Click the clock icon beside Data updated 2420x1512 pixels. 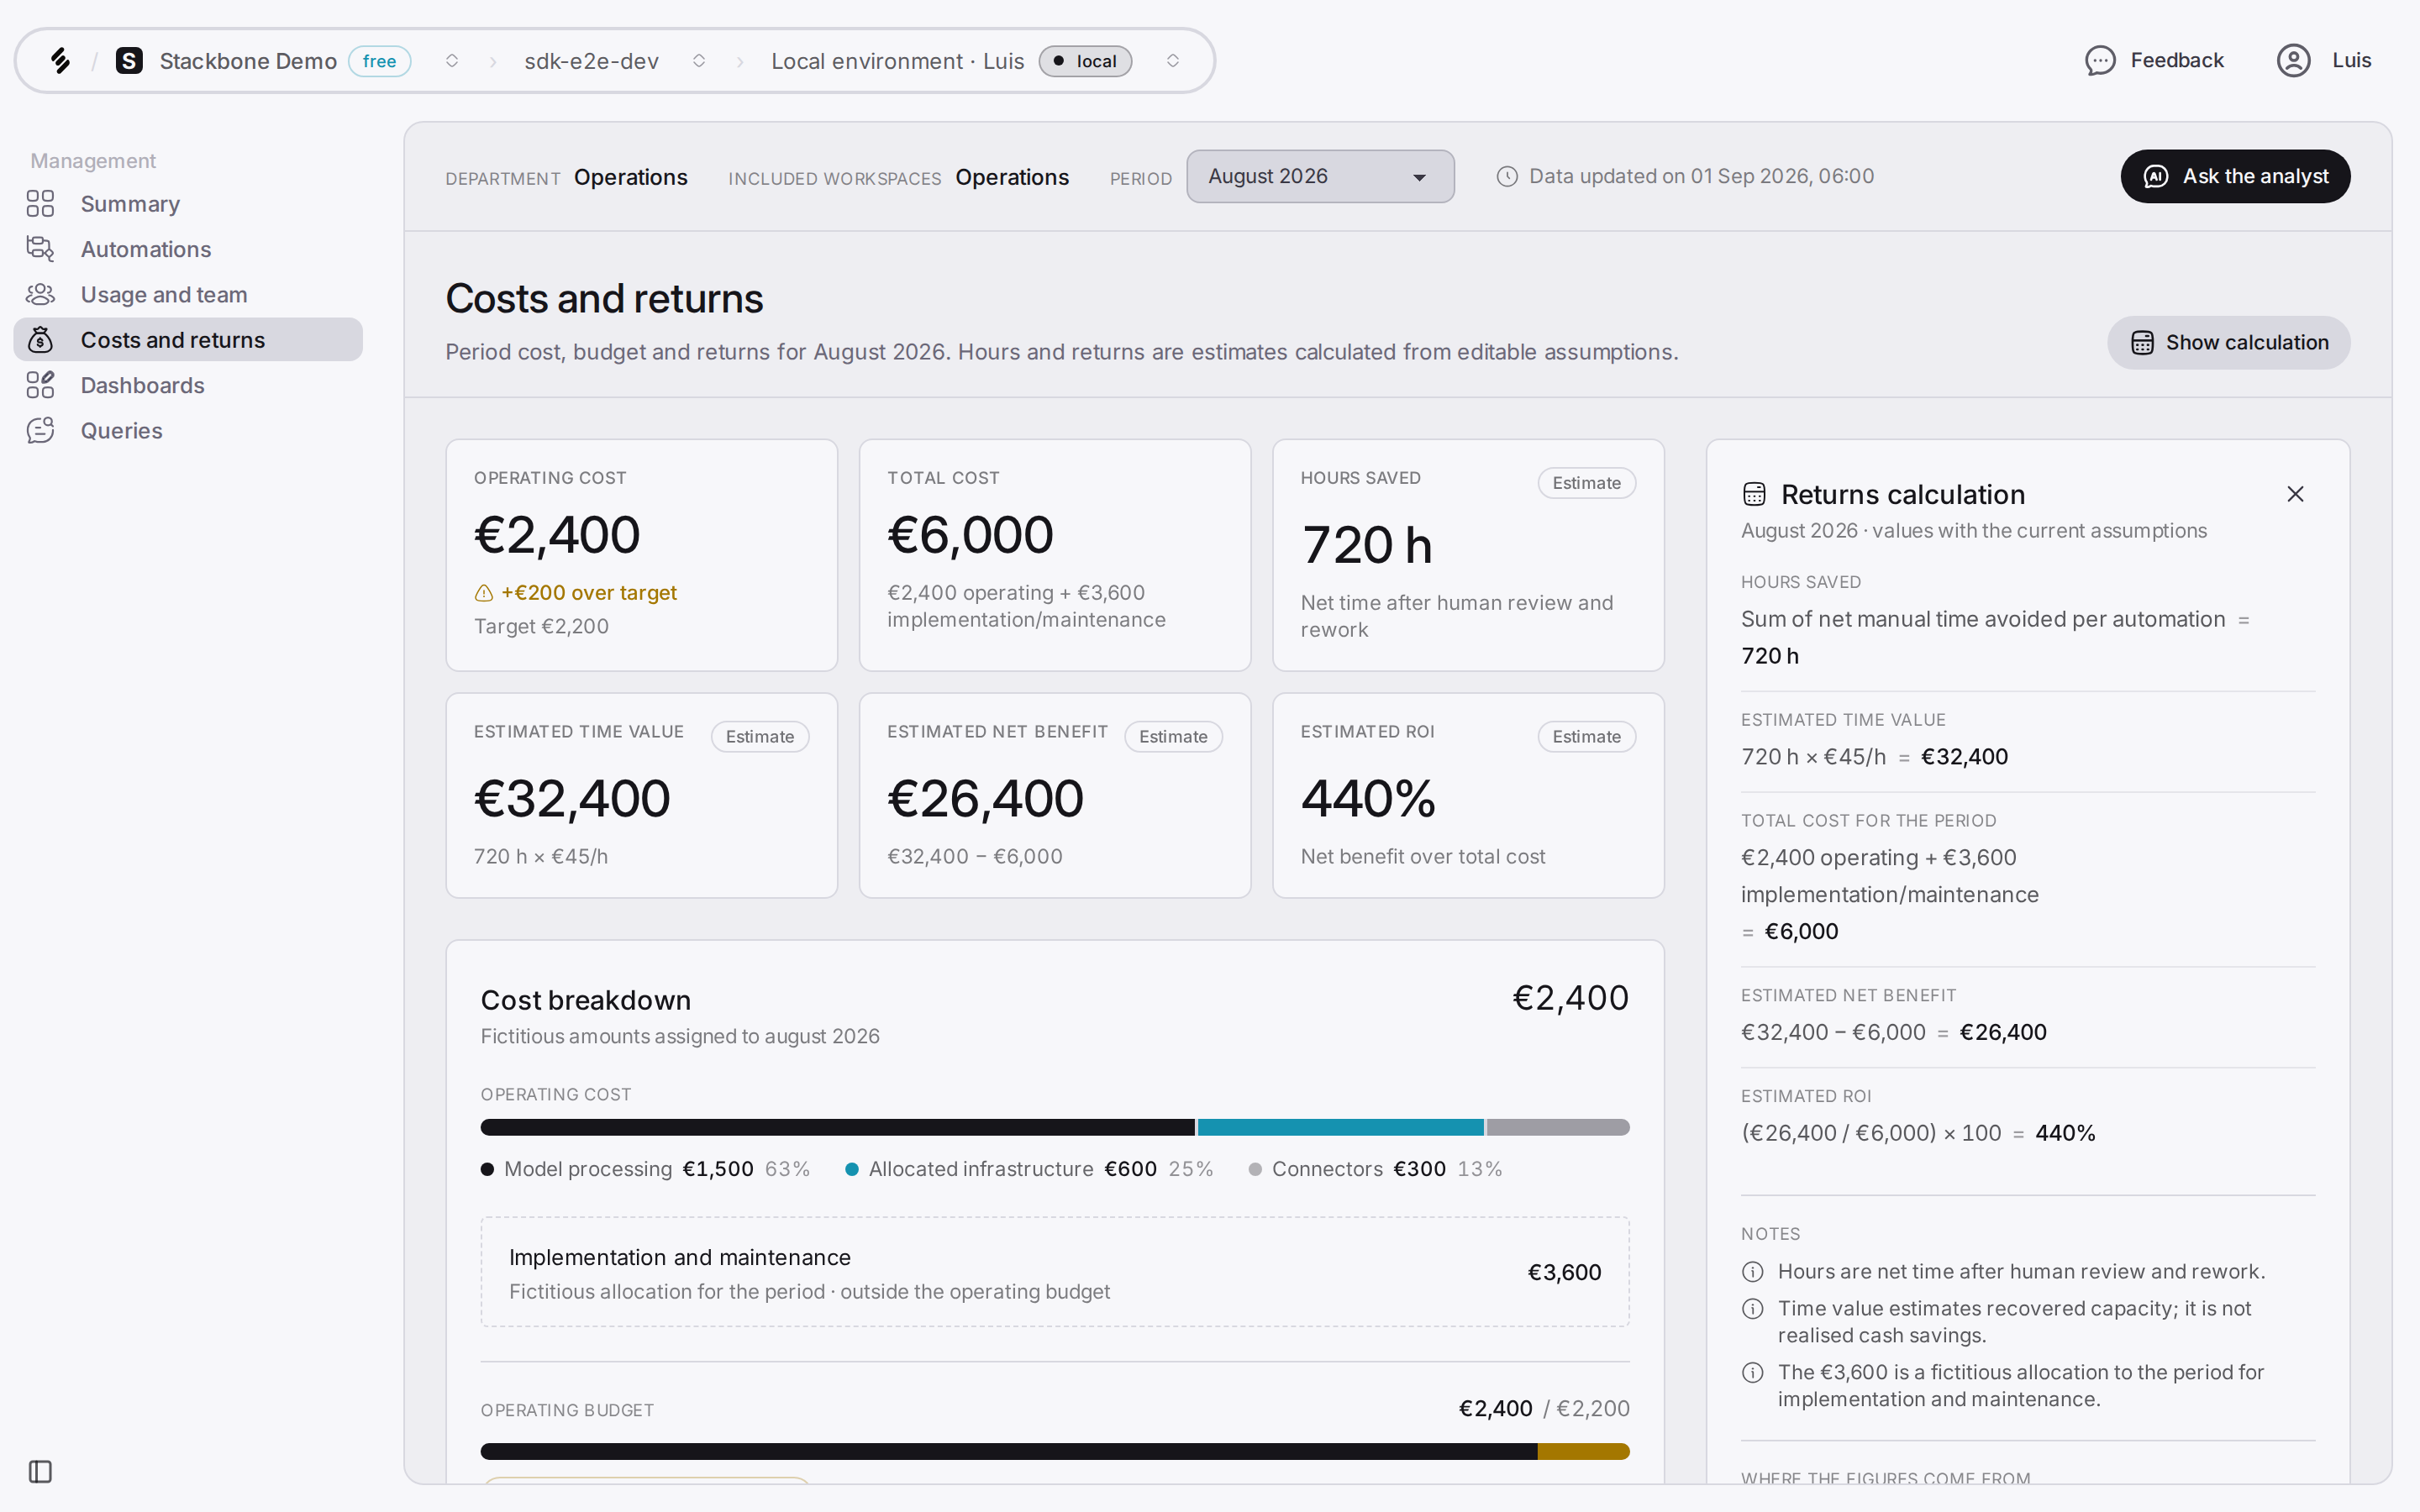(x=1507, y=177)
